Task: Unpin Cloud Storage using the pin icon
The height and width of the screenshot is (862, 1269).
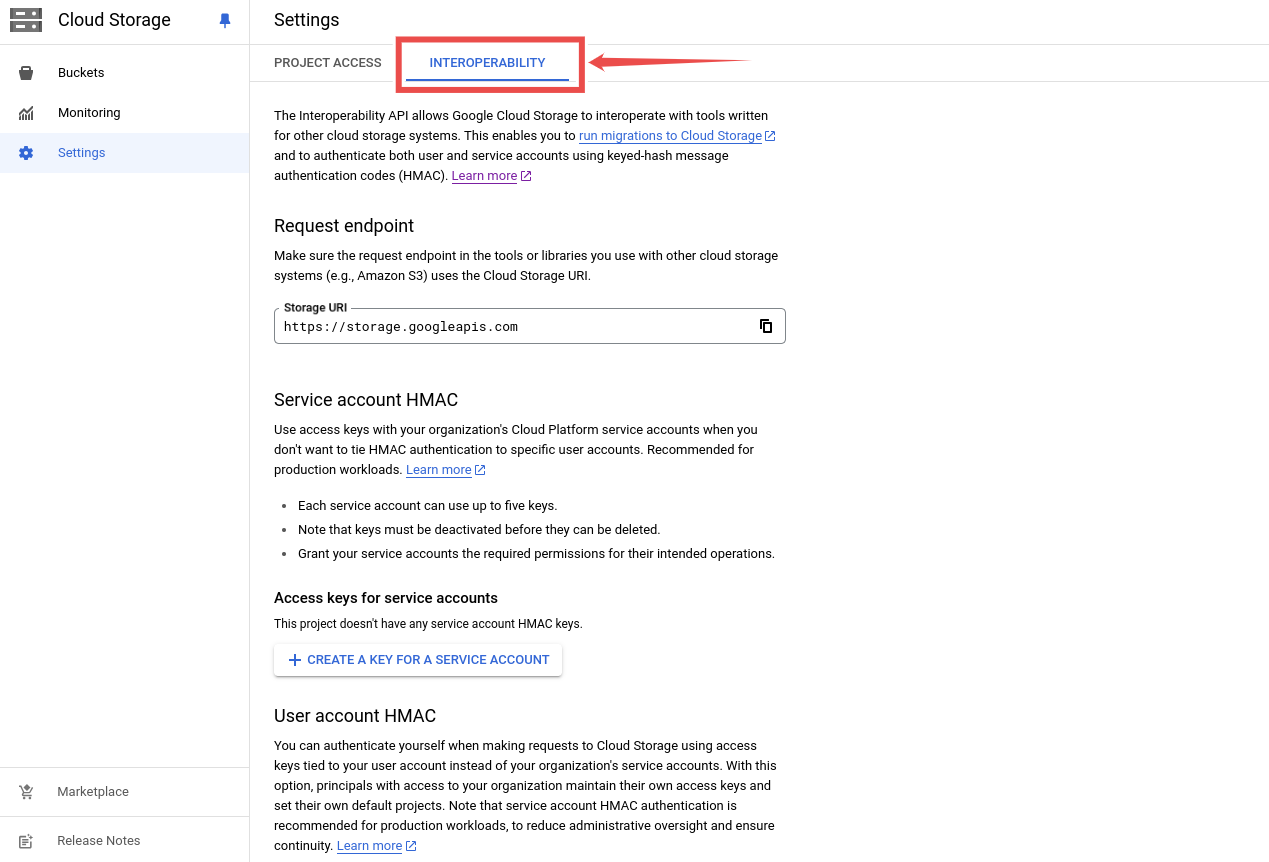Action: (225, 20)
